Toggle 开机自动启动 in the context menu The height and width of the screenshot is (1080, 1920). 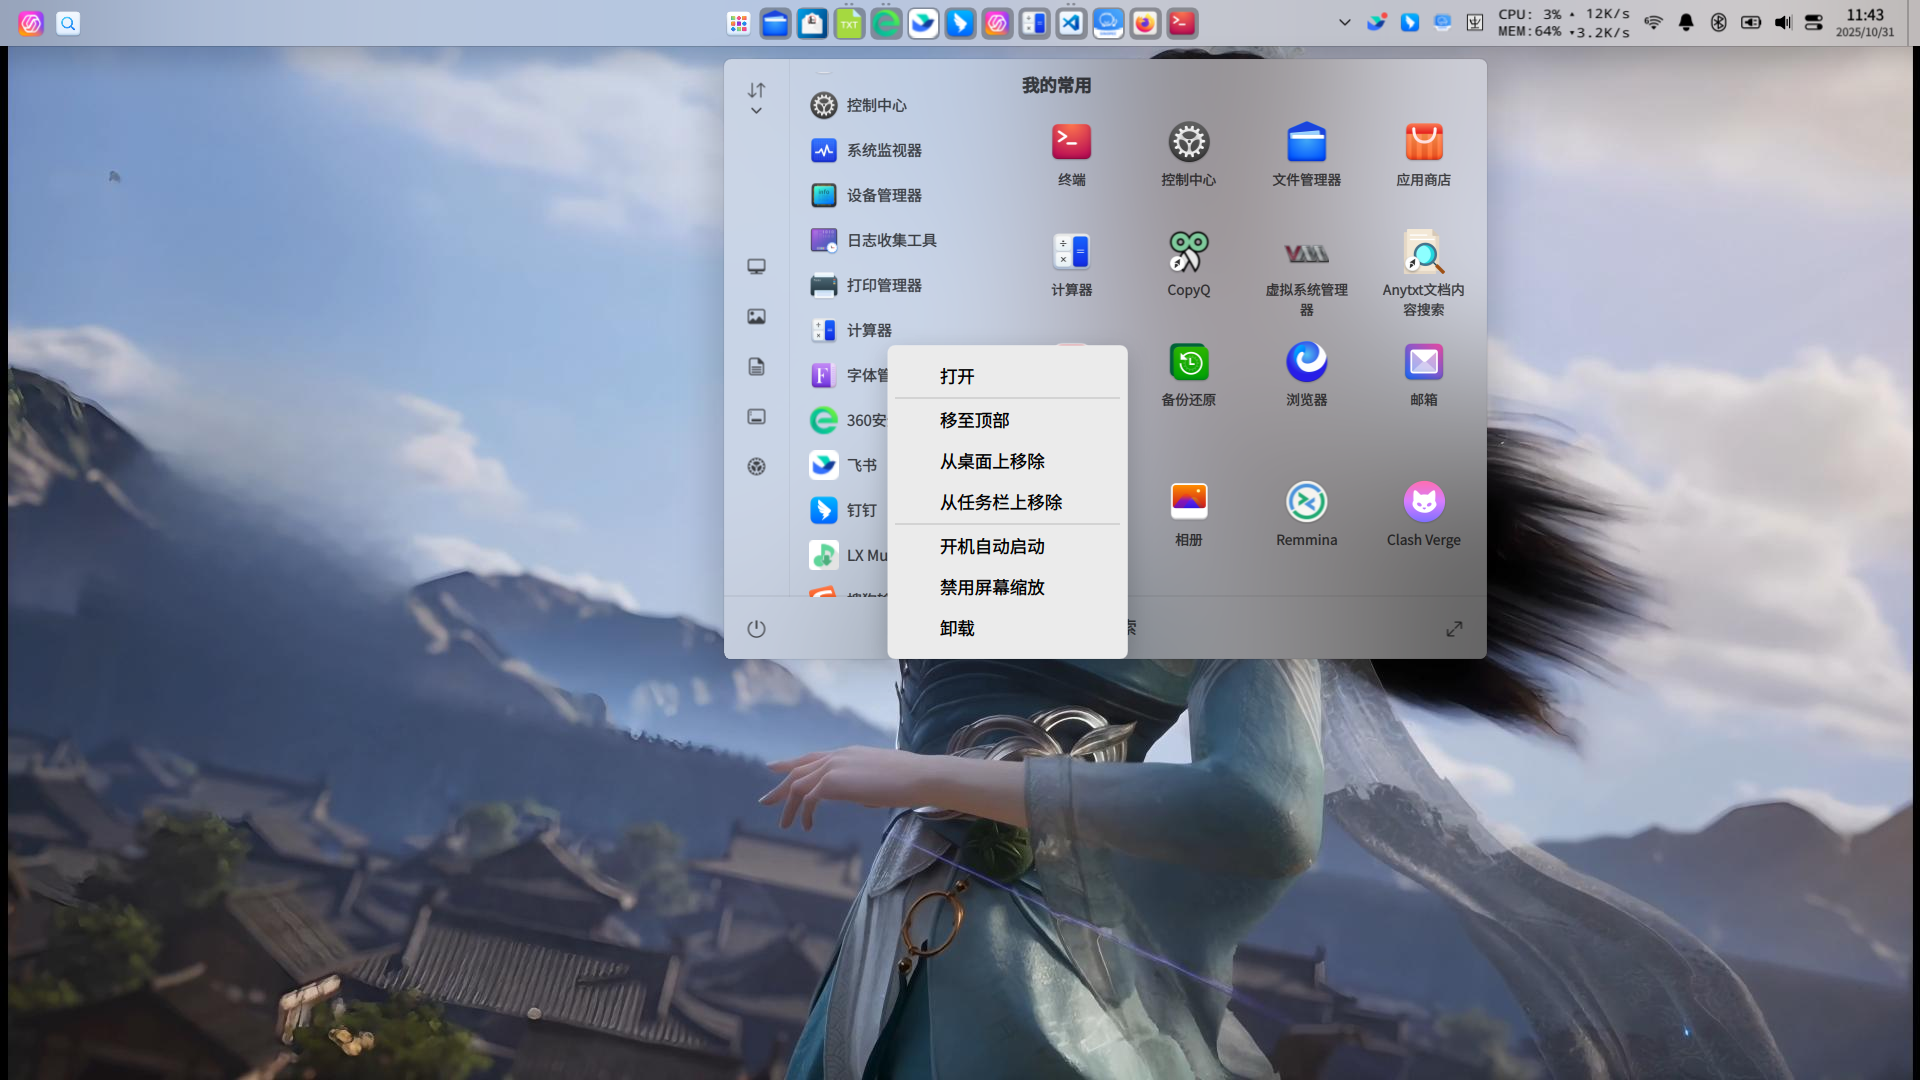click(1007, 546)
